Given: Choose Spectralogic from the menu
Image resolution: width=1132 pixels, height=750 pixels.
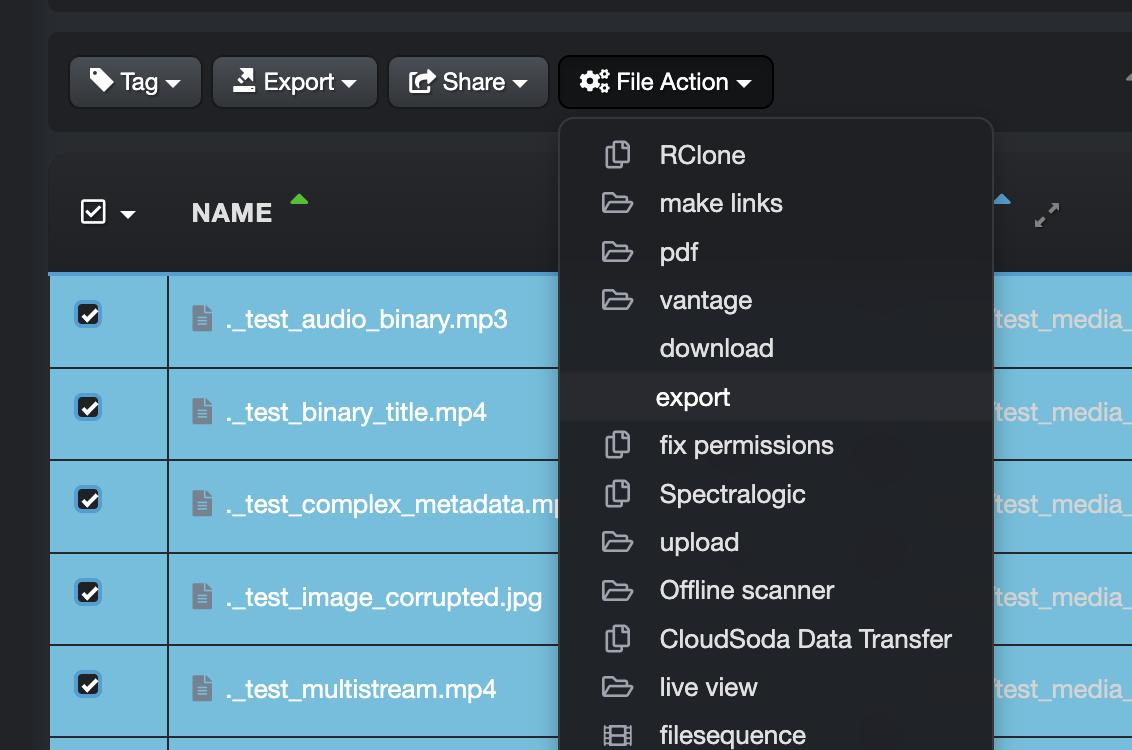Looking at the screenshot, I should (x=776, y=494).
